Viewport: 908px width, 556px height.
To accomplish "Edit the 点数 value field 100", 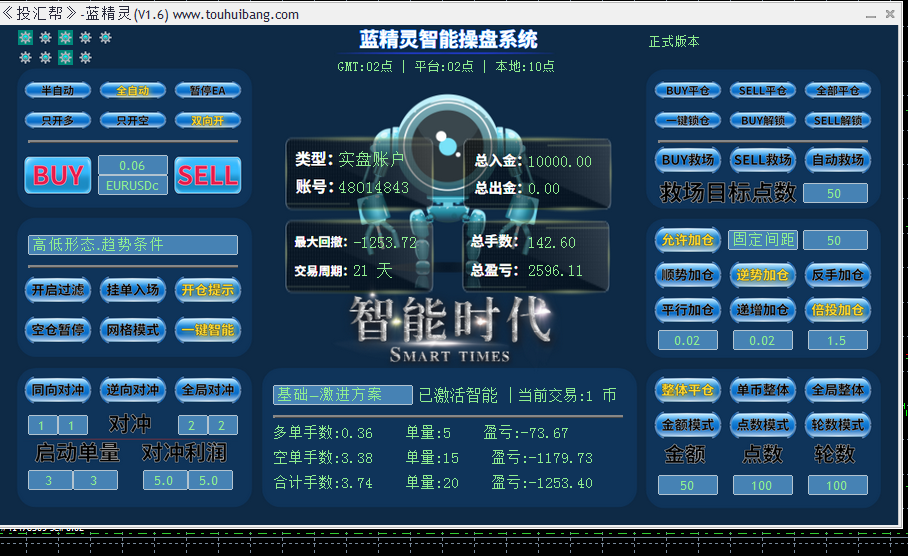I will point(763,485).
